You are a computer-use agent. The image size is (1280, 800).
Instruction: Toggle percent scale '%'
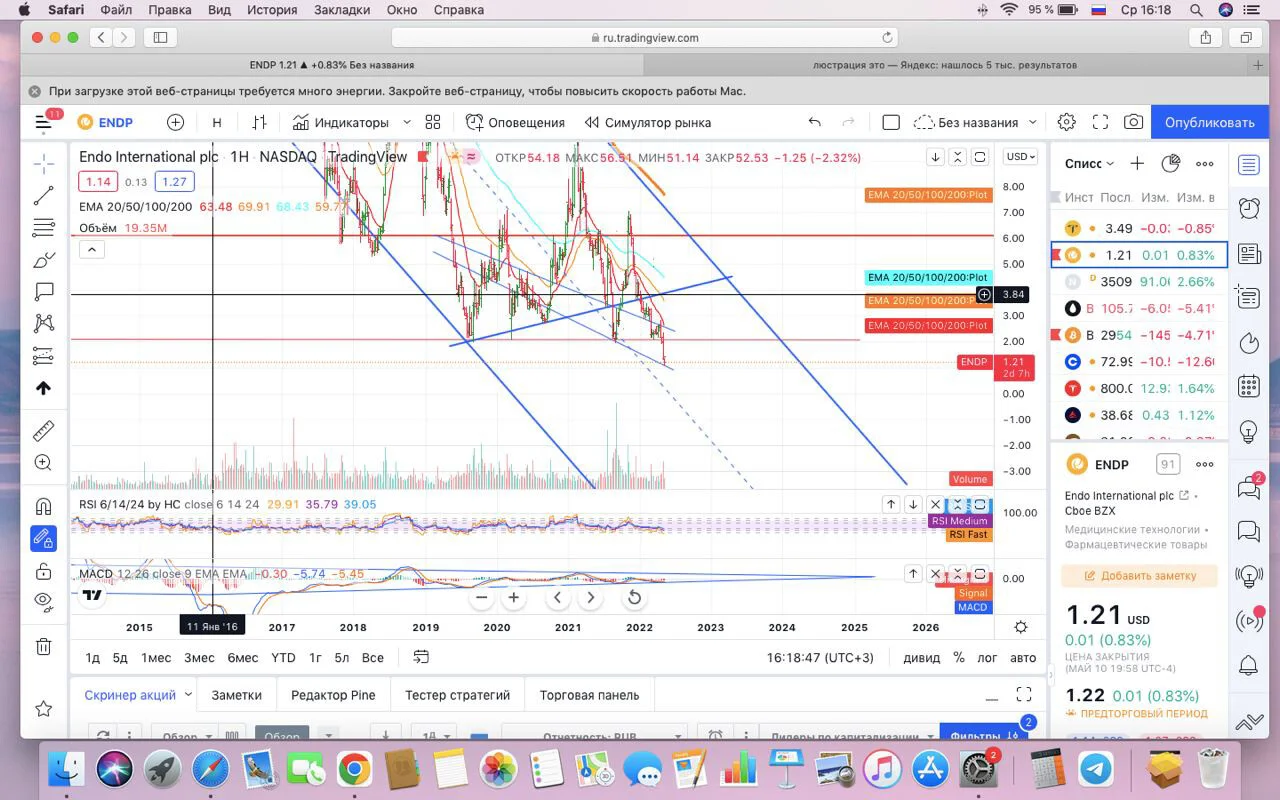tap(959, 657)
